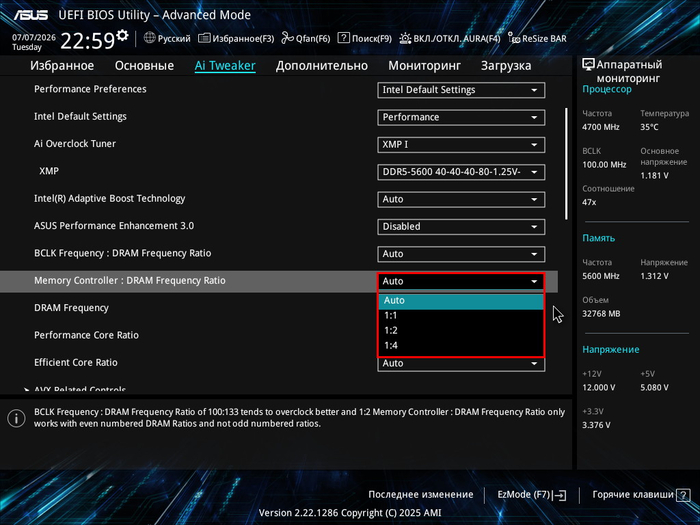Select Efficient Core Ratio label
This screenshot has width=700, height=525.
(x=76, y=362)
